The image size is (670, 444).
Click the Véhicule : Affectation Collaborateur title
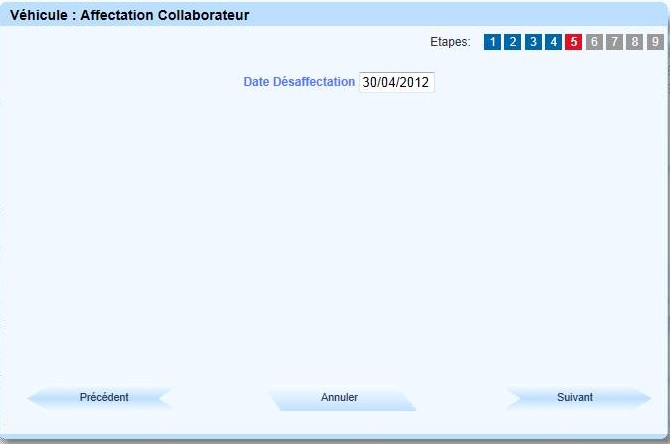(129, 16)
